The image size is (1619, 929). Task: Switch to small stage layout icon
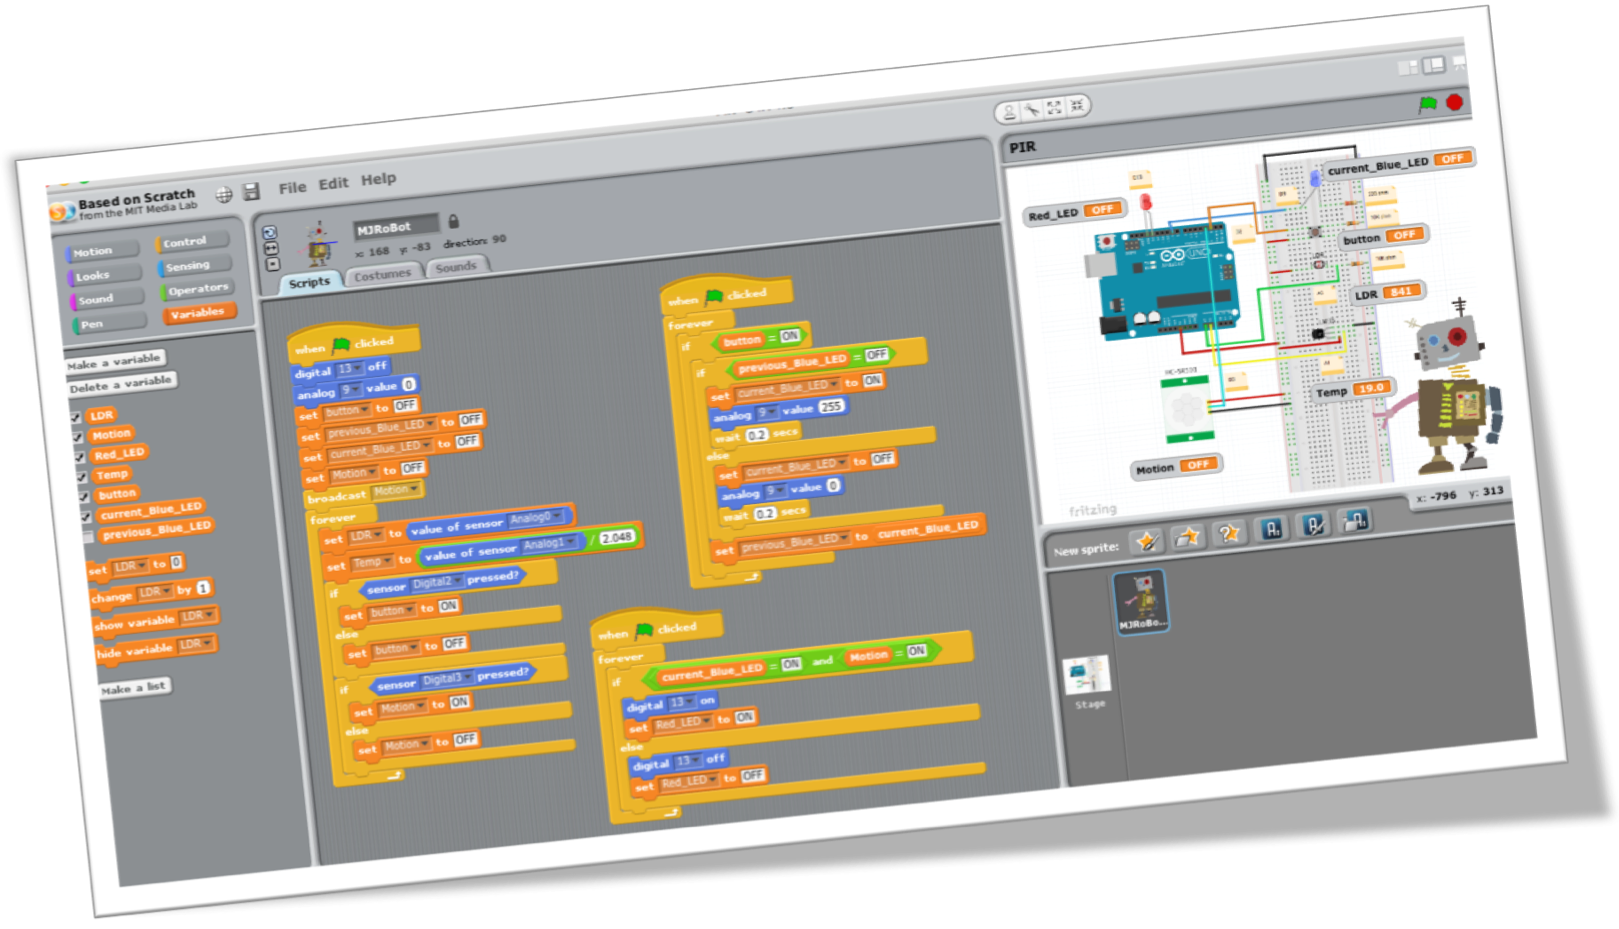click(x=1408, y=67)
